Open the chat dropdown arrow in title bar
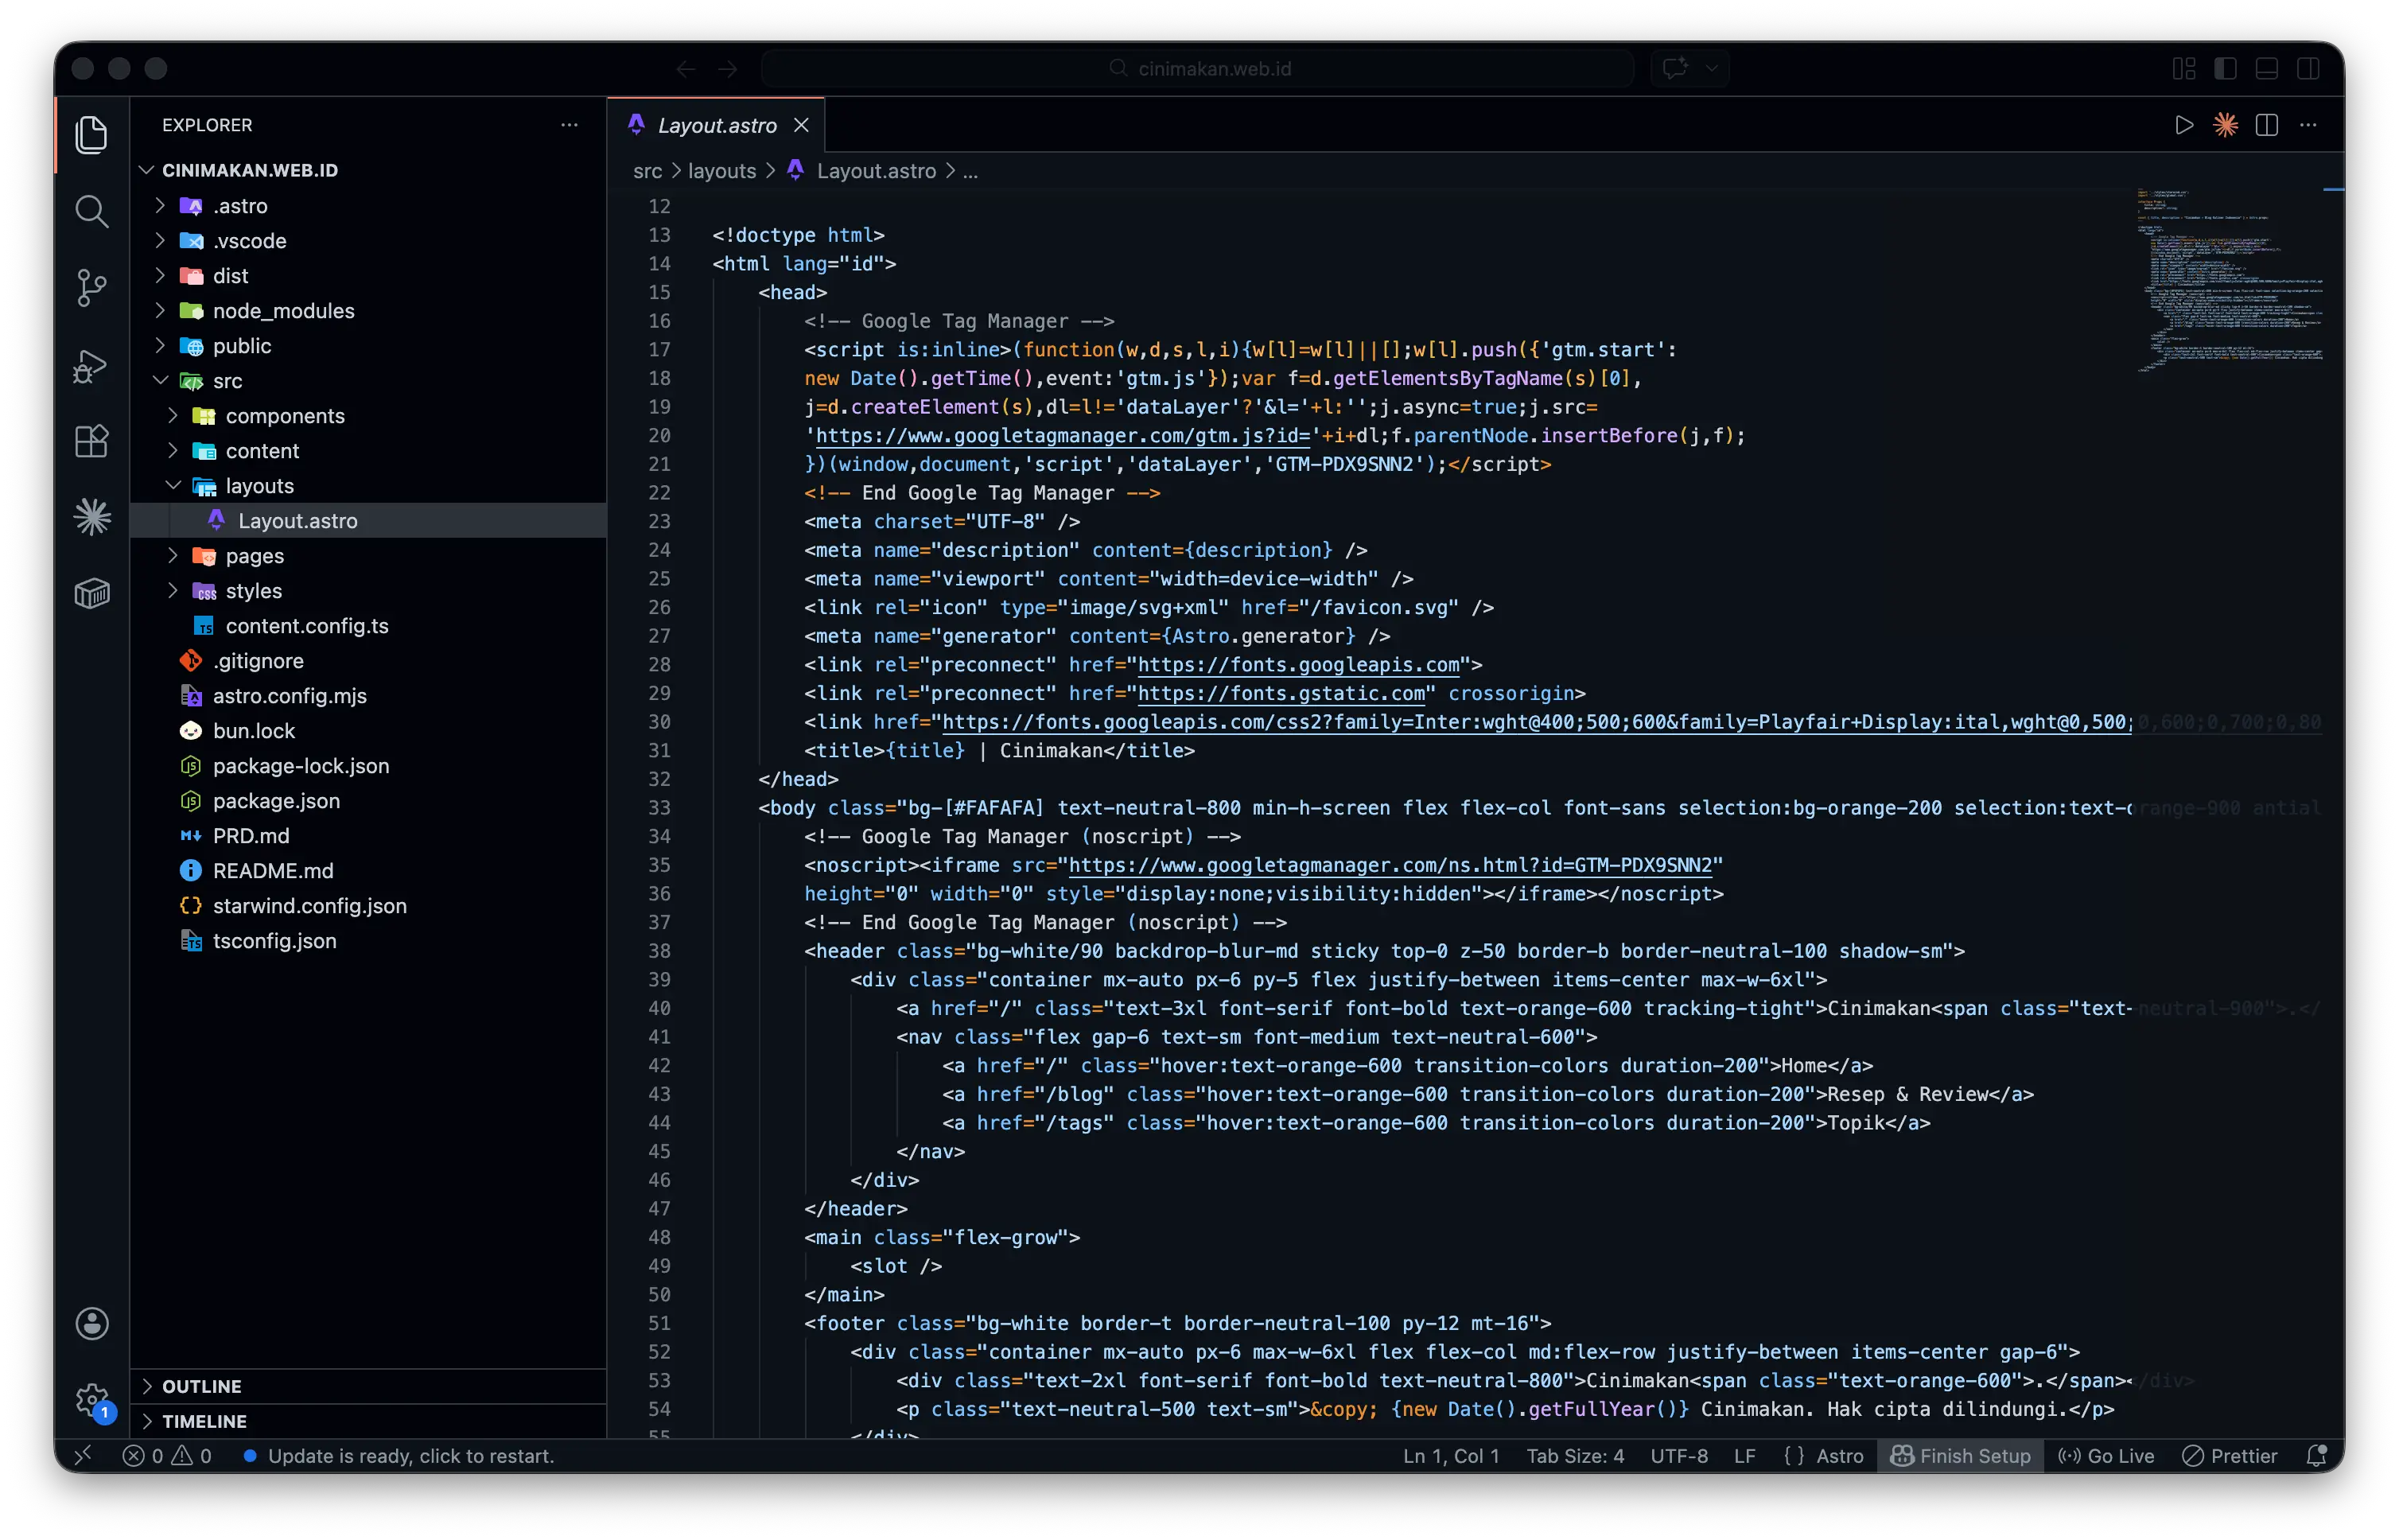Viewport: 2399px width, 1540px height. click(1712, 69)
